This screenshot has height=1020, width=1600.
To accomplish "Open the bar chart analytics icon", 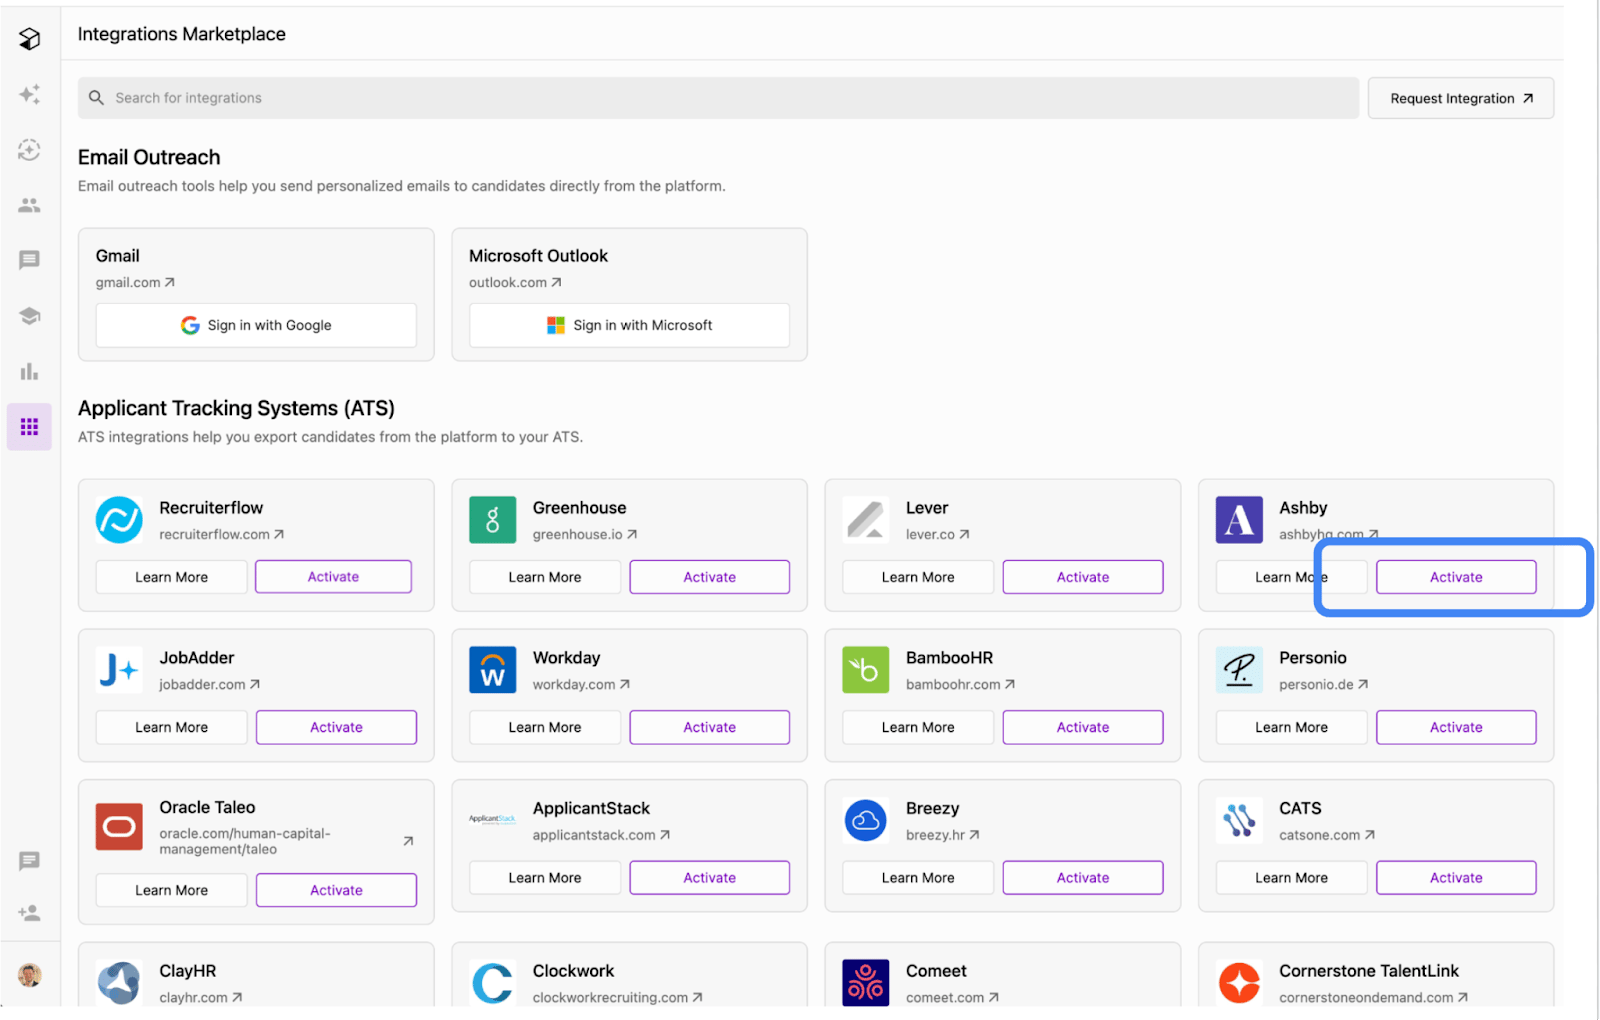I will [30, 371].
